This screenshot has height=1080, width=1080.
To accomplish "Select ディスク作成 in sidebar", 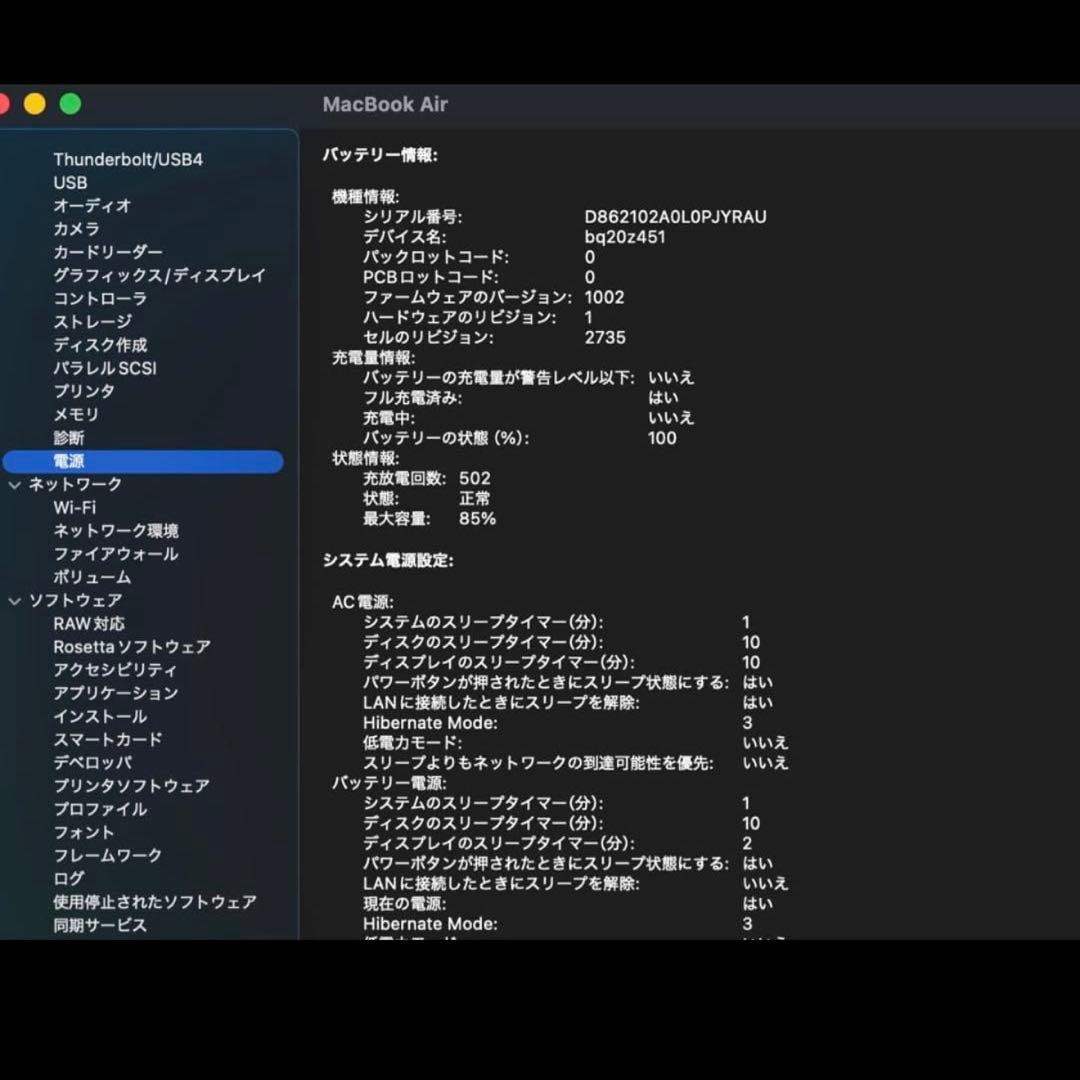I will pos(101,345).
